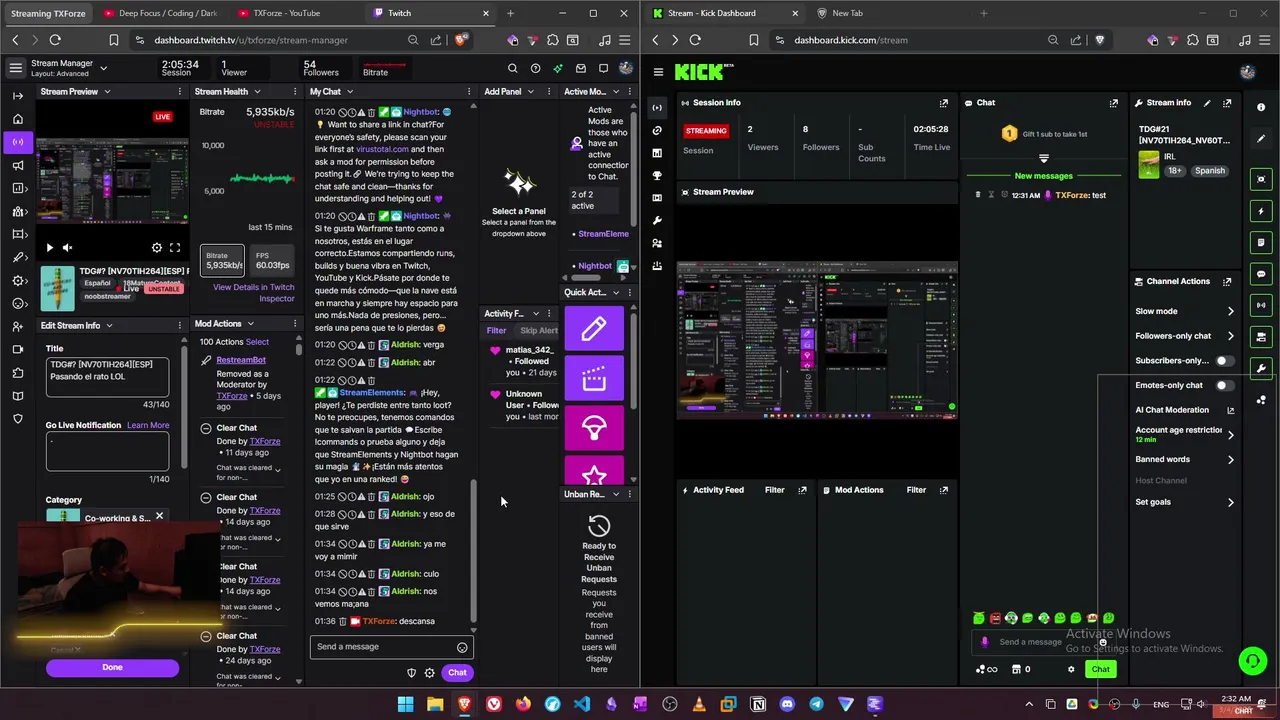Open virustotal.com link in Nightbot message
This screenshot has height=720, width=1280.
click(383, 149)
